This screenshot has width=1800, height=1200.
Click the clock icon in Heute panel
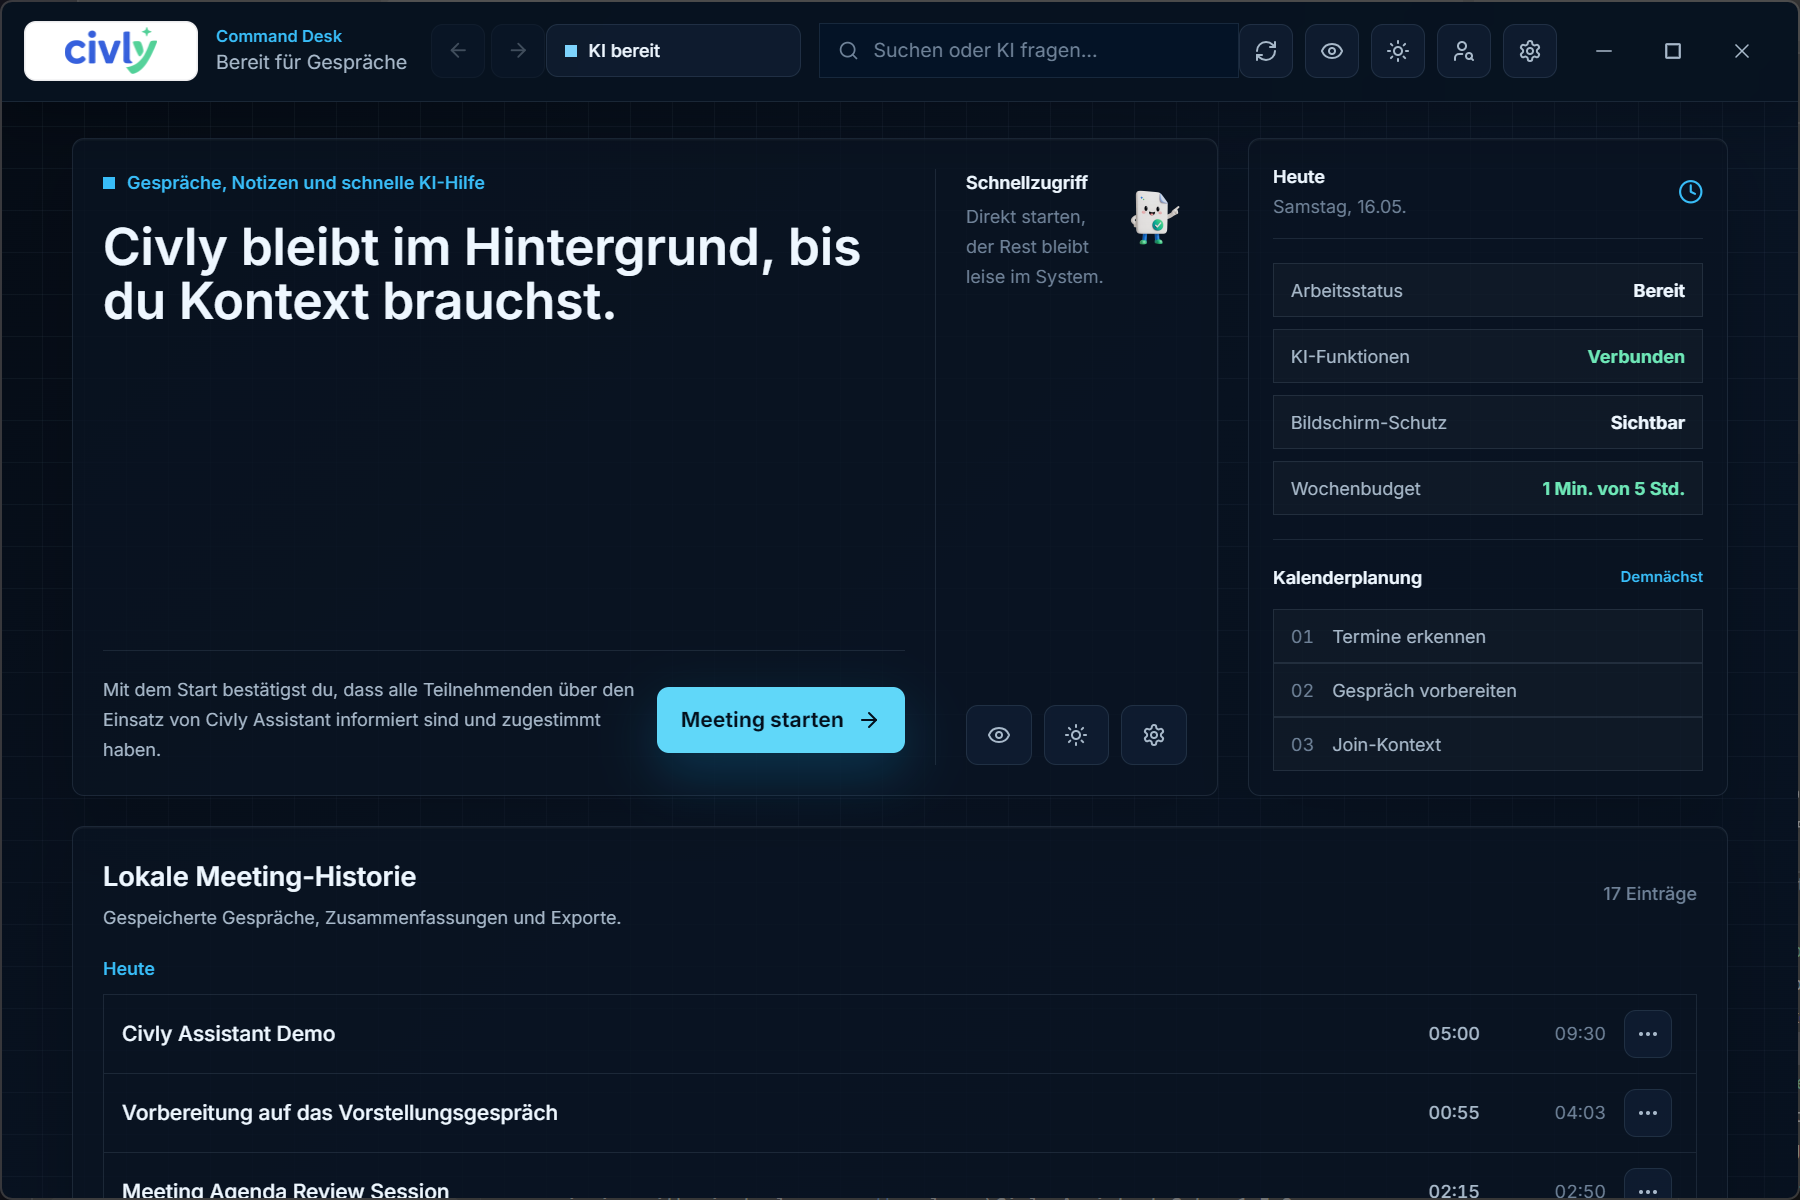(x=1690, y=192)
